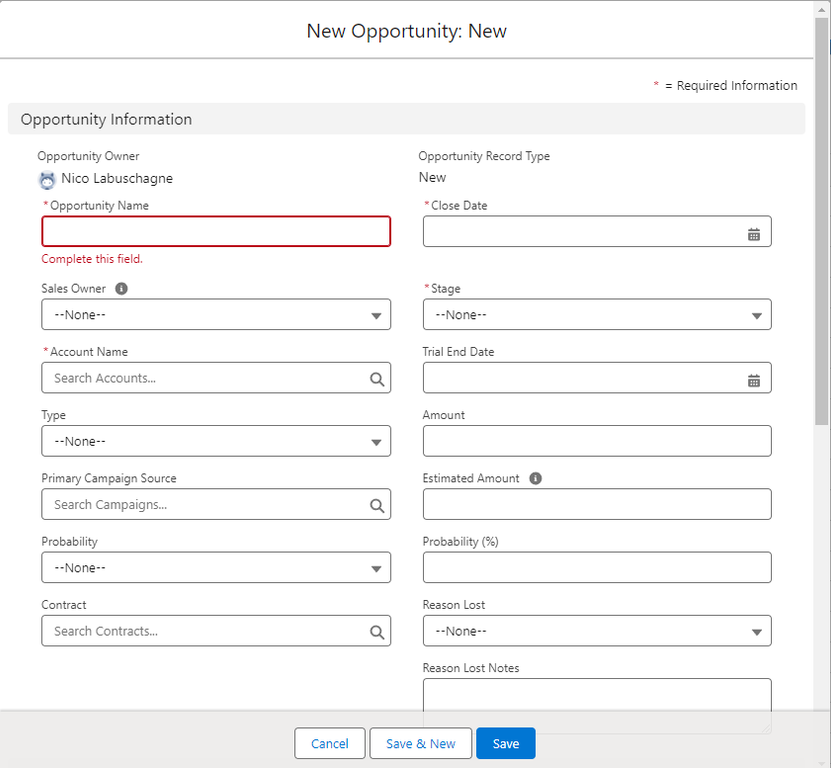
Task: Open the Close Date calendar picker icon
Action: pyautogui.click(x=754, y=234)
